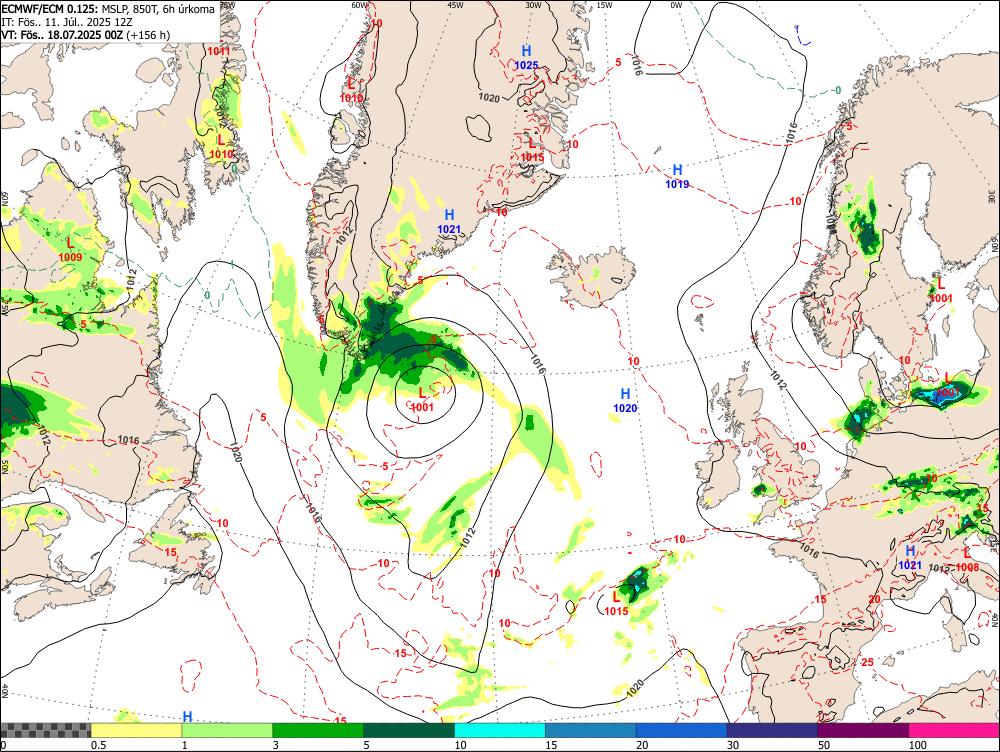Screen dimensions: 1000x752
Task: Click the yellow 0.5–1 mm legend swatch
Action: (x=136, y=730)
